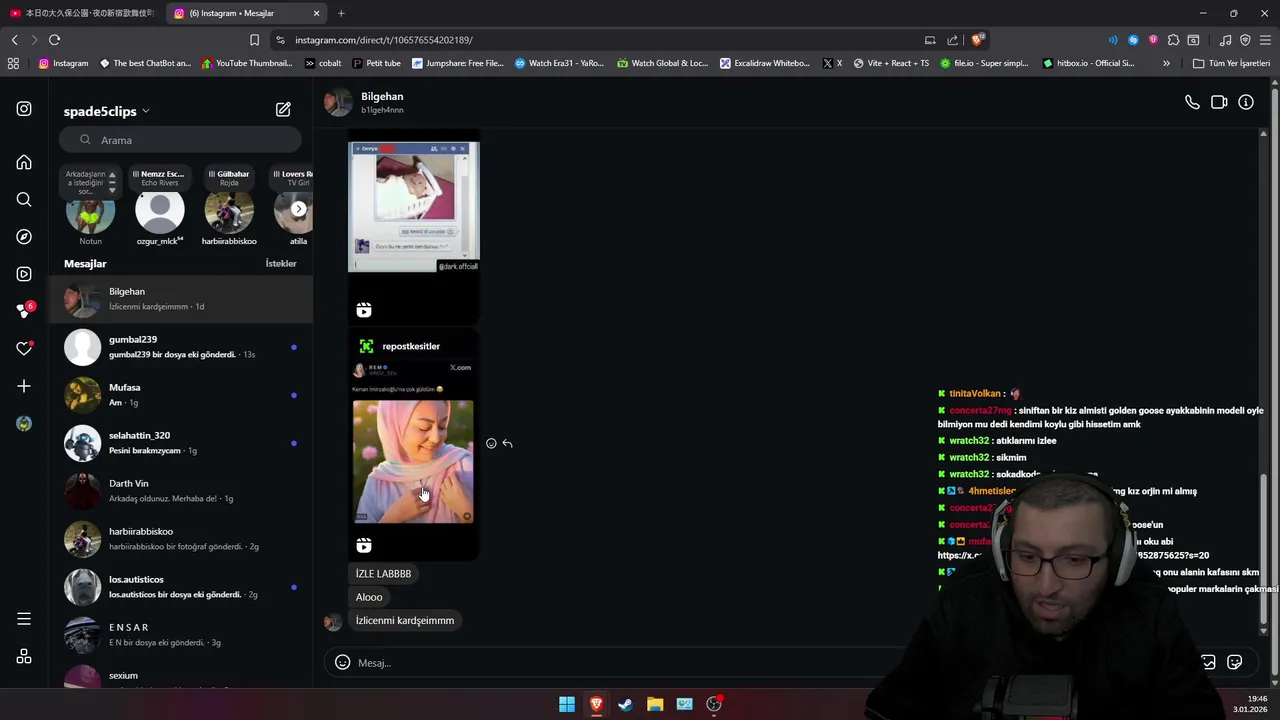The image size is (1280, 720).
Task: Open a new browser tab
Action: (x=341, y=13)
